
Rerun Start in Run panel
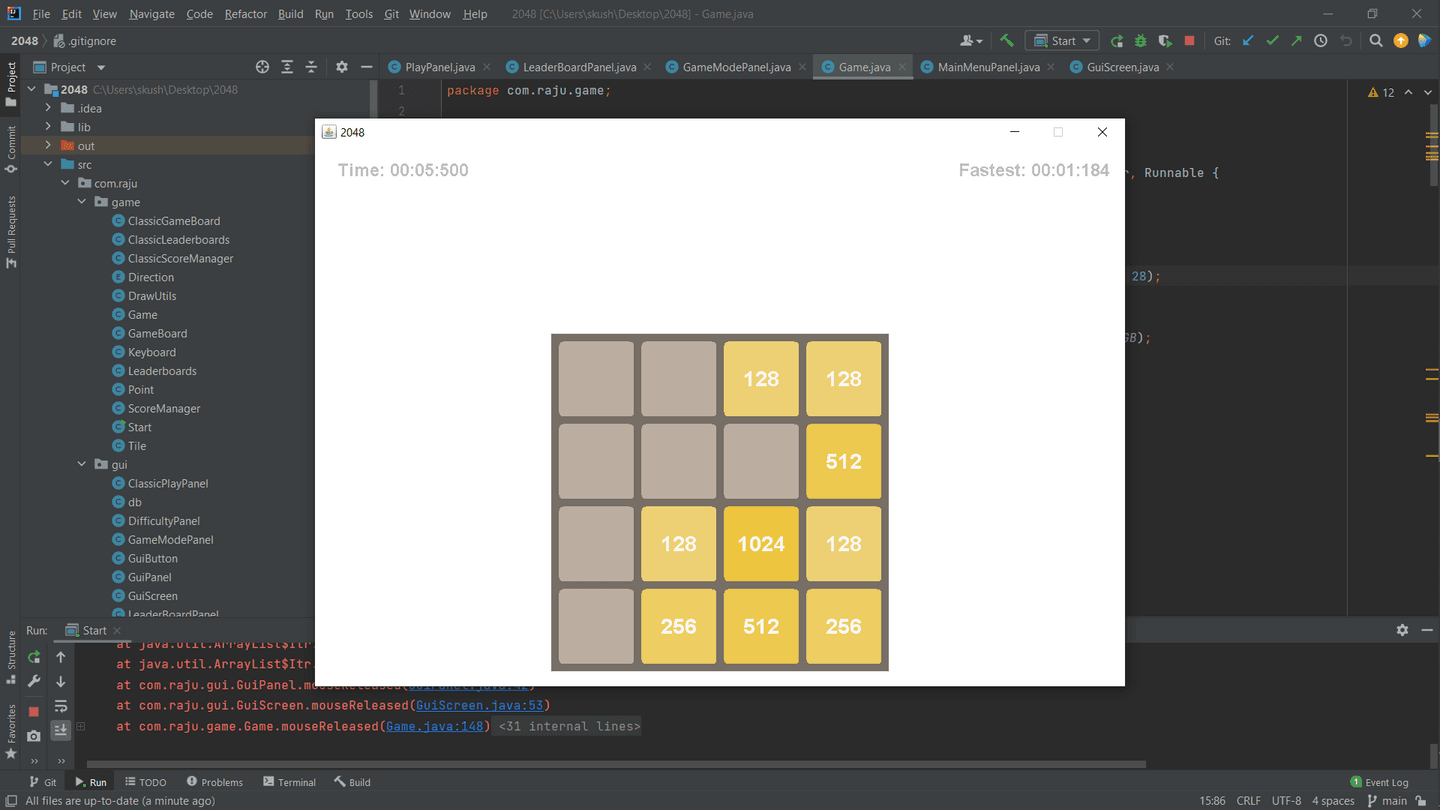coord(34,657)
